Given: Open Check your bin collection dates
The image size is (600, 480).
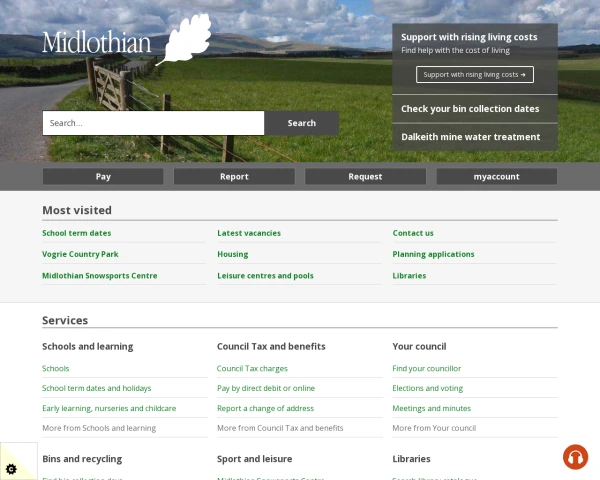Looking at the screenshot, I should pos(470,109).
